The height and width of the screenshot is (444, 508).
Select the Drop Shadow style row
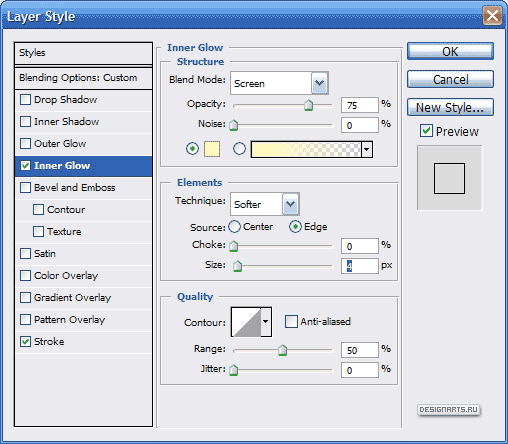(x=83, y=100)
